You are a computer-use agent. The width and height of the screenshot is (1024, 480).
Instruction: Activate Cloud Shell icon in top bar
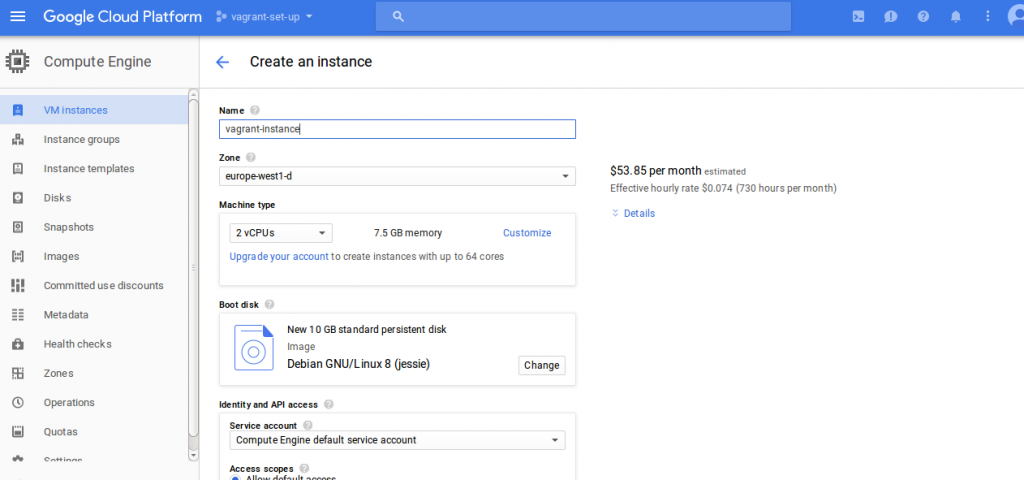click(x=859, y=16)
